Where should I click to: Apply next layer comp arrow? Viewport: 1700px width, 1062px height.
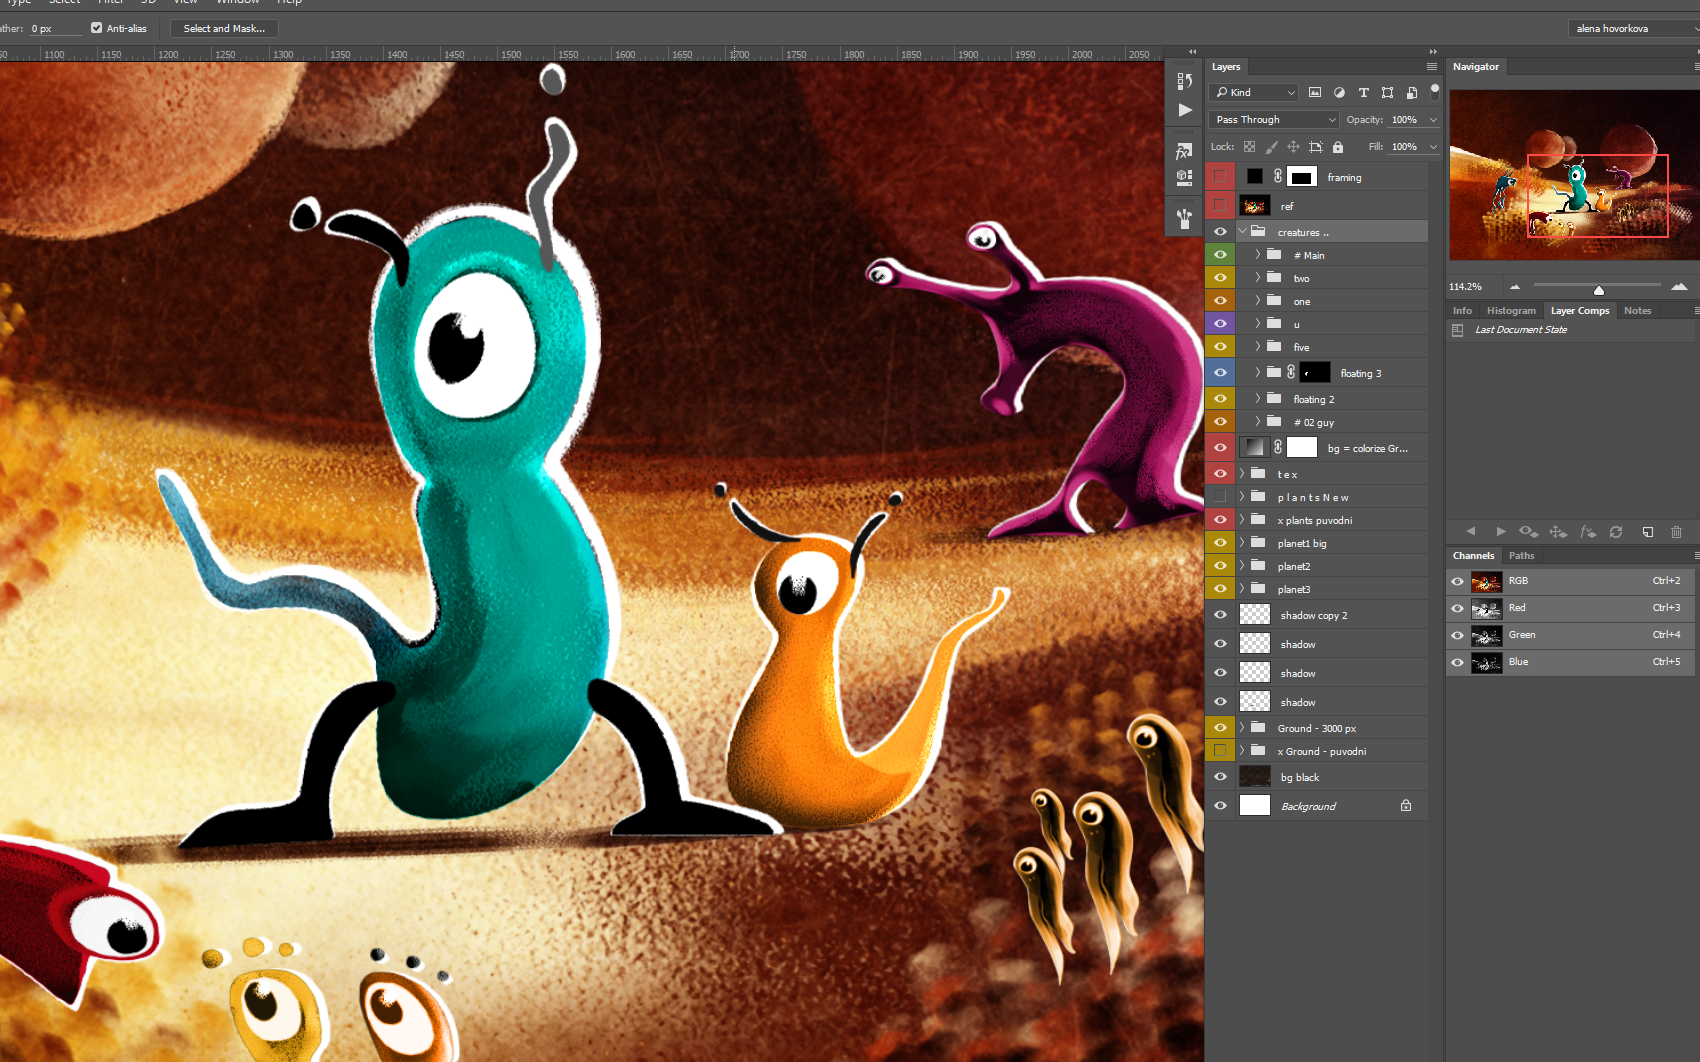point(1500,532)
